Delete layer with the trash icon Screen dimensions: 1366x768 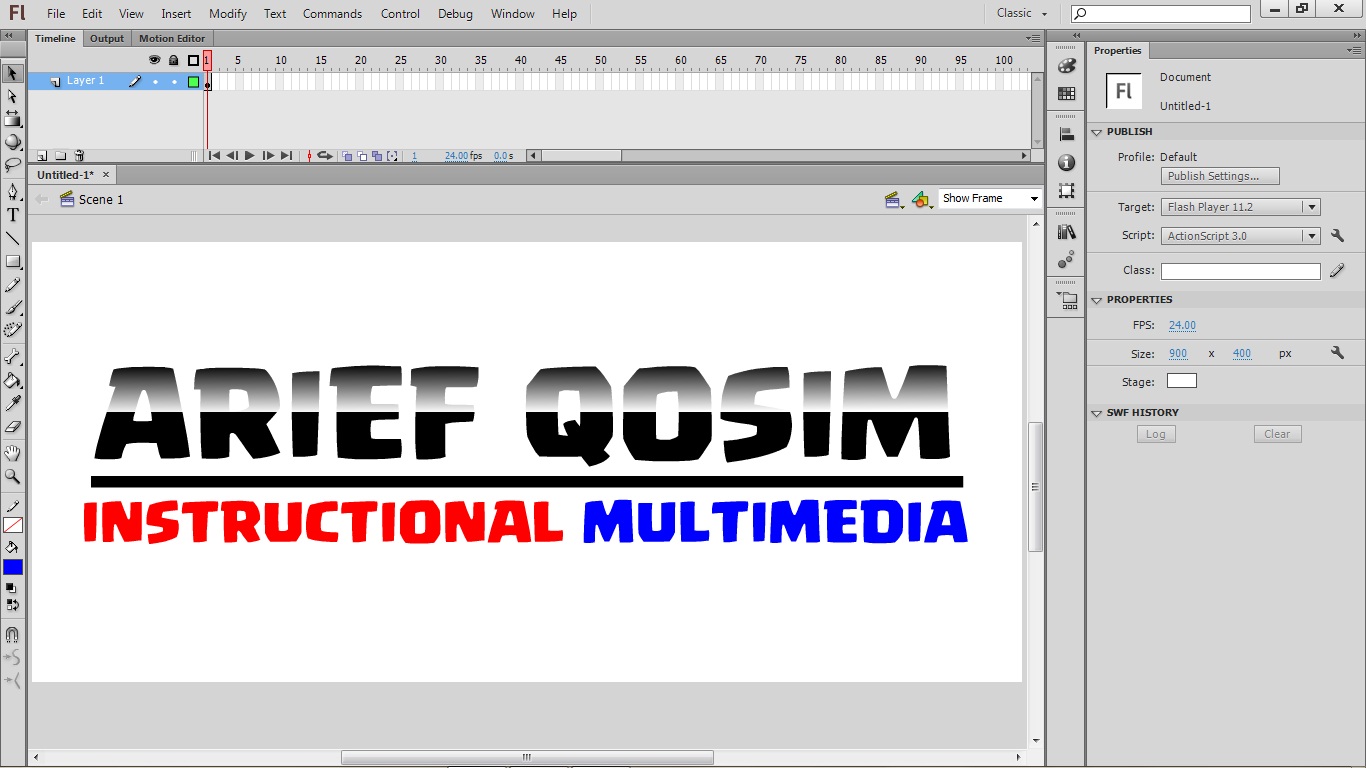(x=80, y=156)
